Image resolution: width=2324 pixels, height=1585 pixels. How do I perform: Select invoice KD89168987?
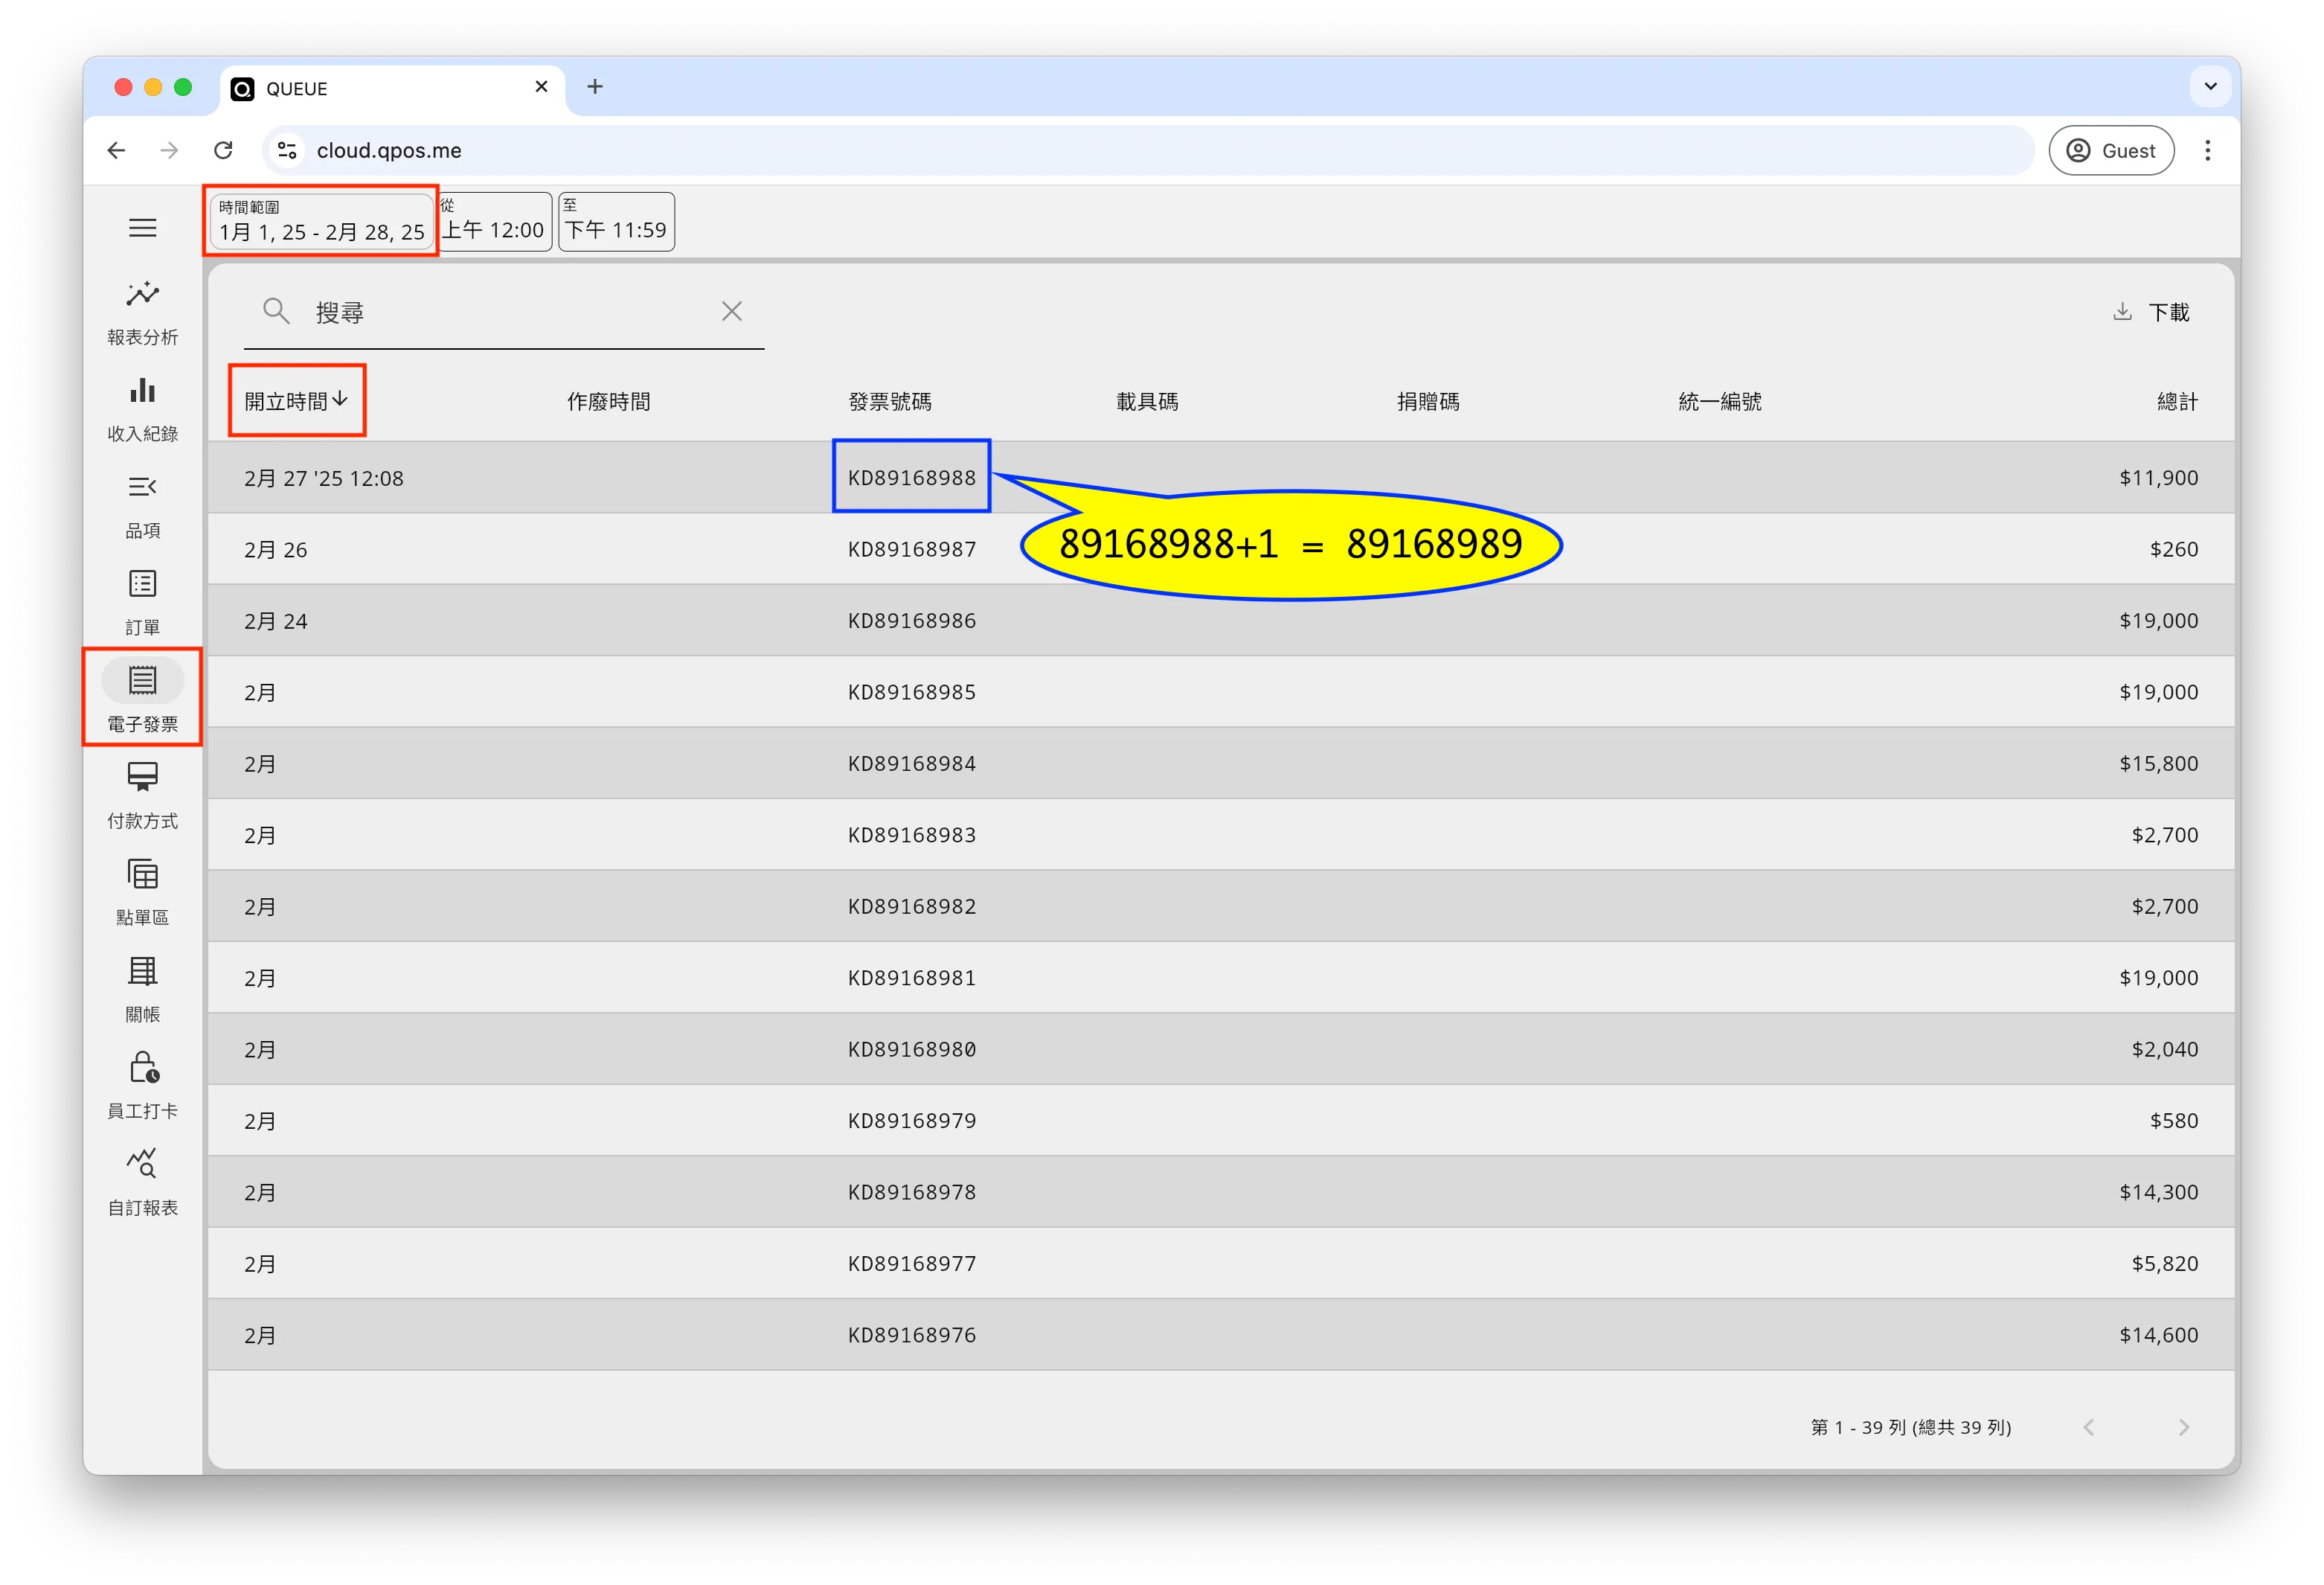[912, 549]
